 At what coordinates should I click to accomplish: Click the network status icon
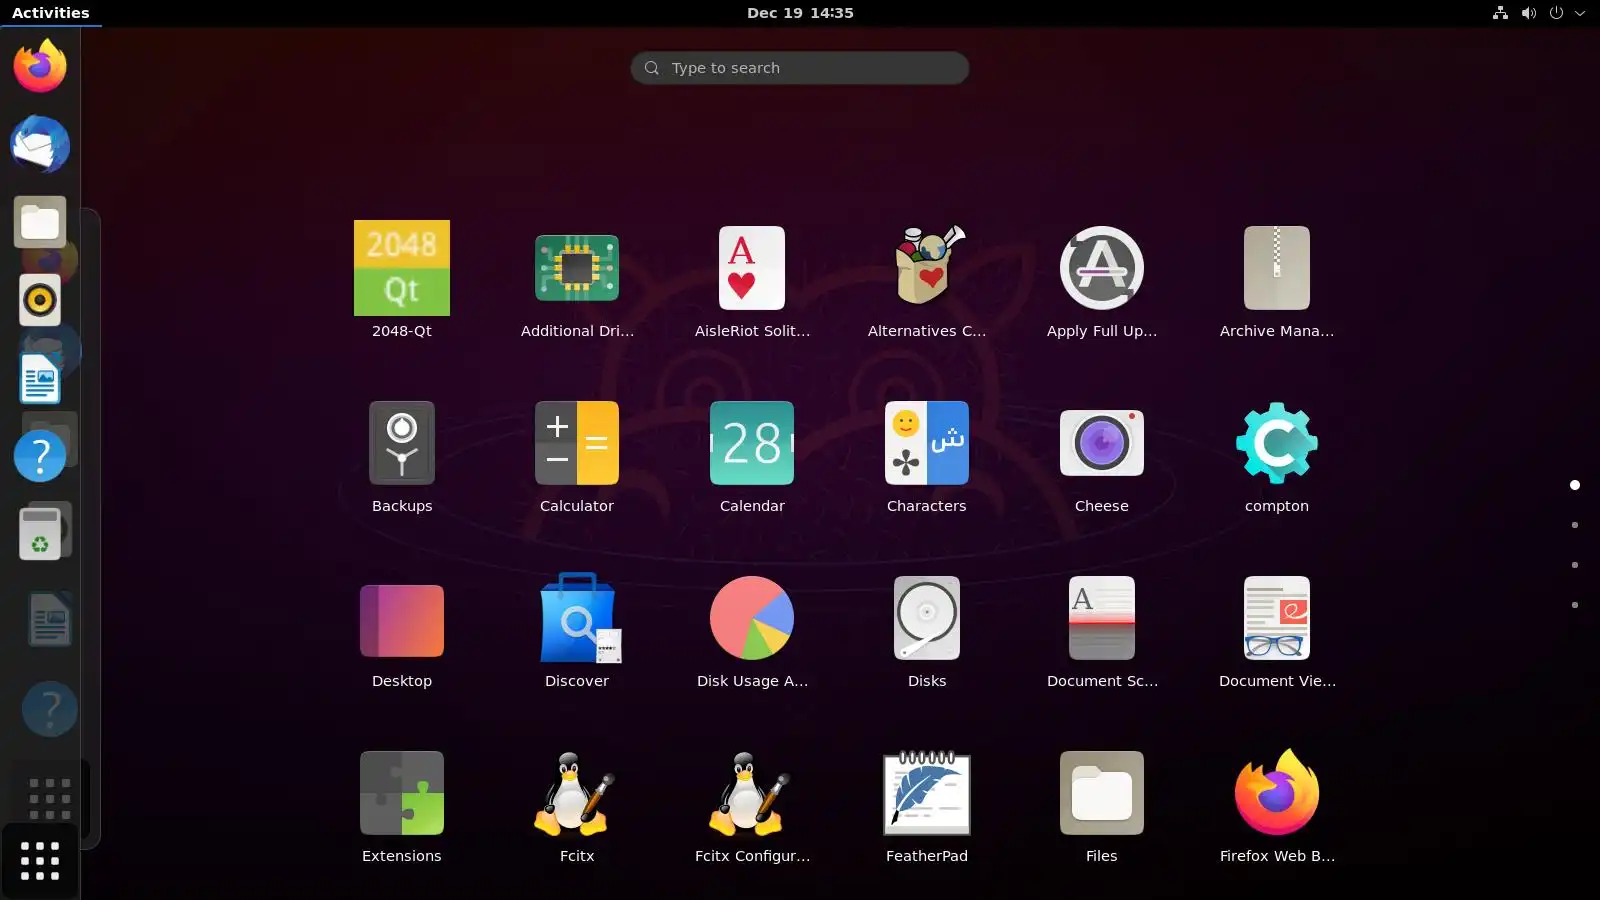pyautogui.click(x=1500, y=13)
